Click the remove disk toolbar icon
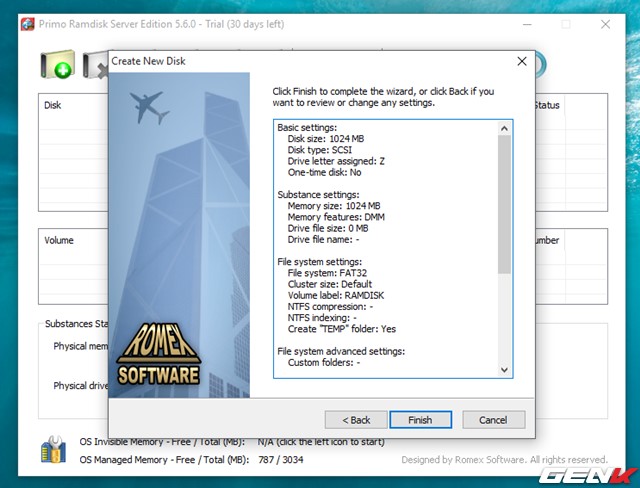 coord(96,64)
